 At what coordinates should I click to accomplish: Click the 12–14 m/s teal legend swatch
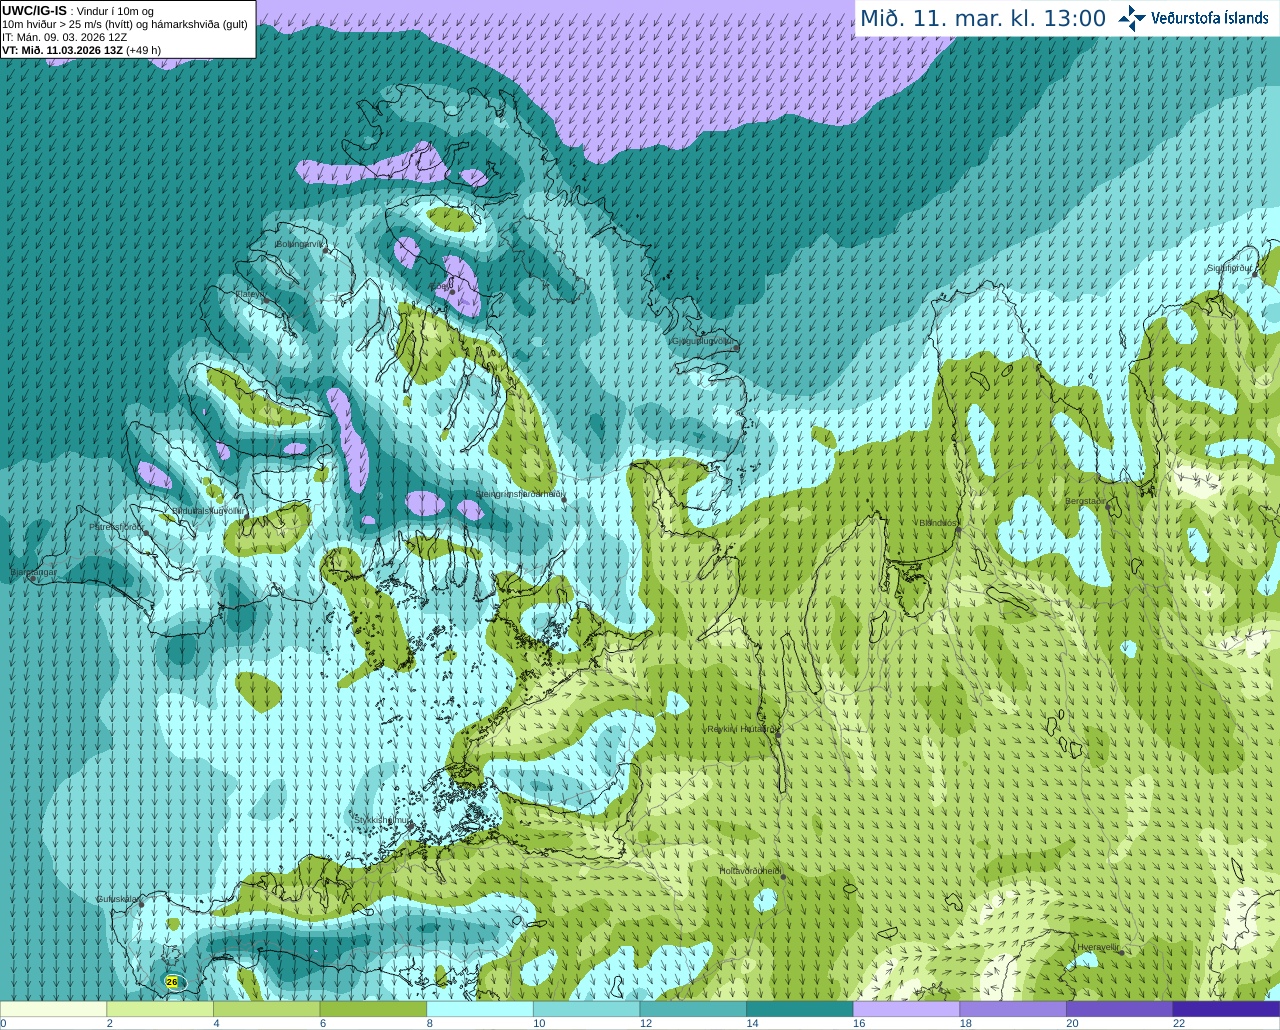[x=693, y=1009]
